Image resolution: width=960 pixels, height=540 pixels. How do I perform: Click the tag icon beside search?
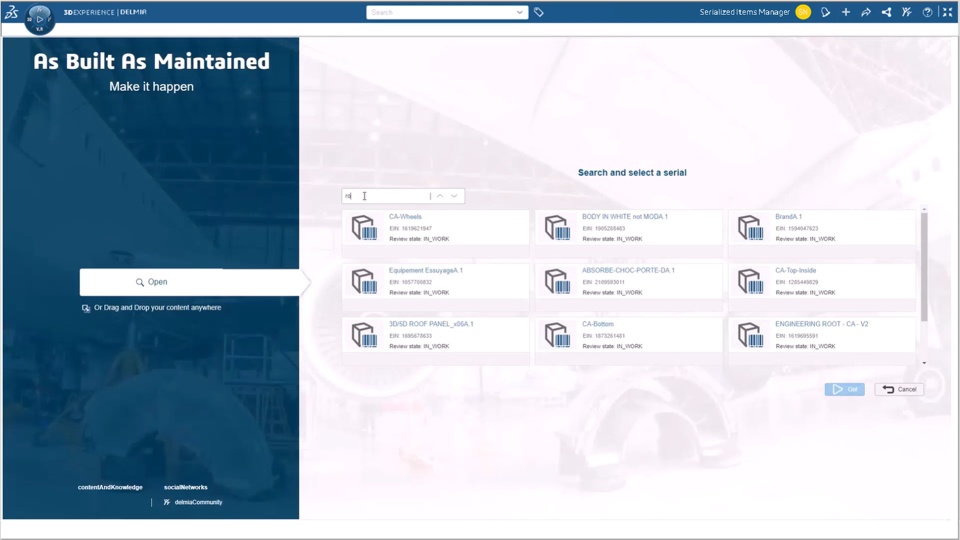[539, 12]
